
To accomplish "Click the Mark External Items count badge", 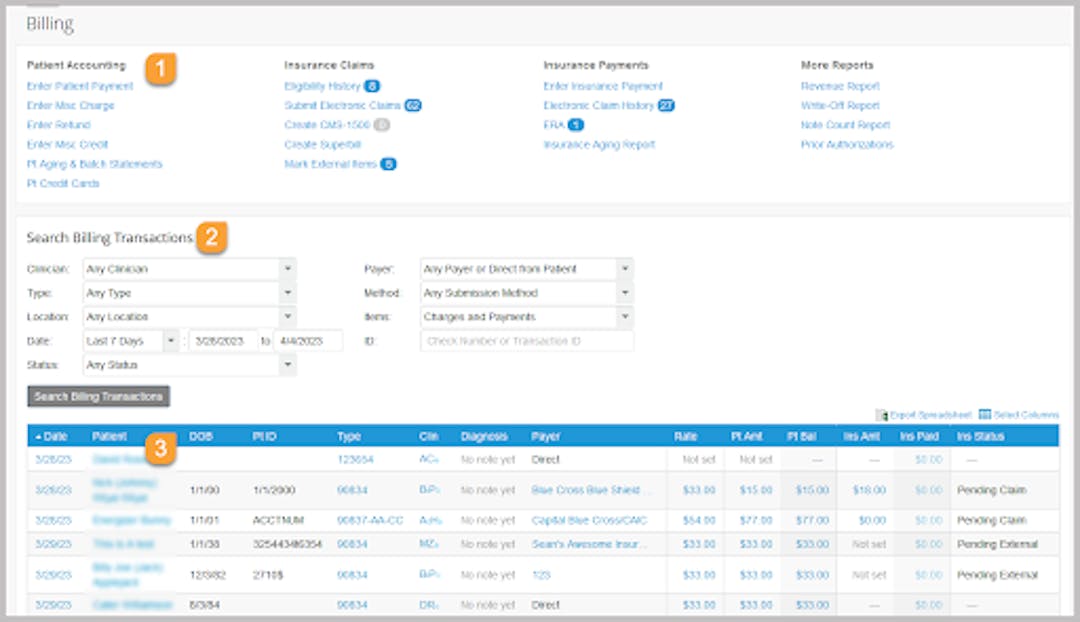I will (x=388, y=164).
